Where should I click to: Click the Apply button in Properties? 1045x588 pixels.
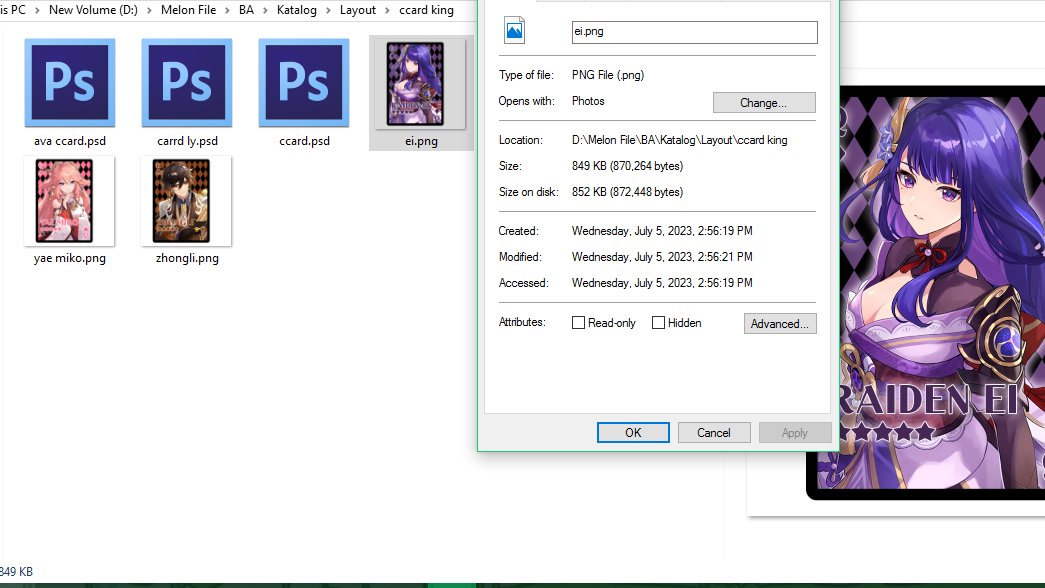(794, 433)
